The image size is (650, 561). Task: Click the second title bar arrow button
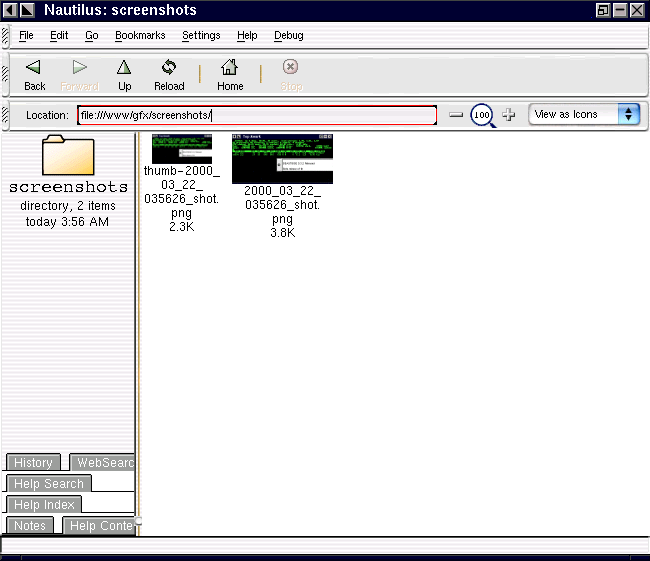(x=27, y=10)
